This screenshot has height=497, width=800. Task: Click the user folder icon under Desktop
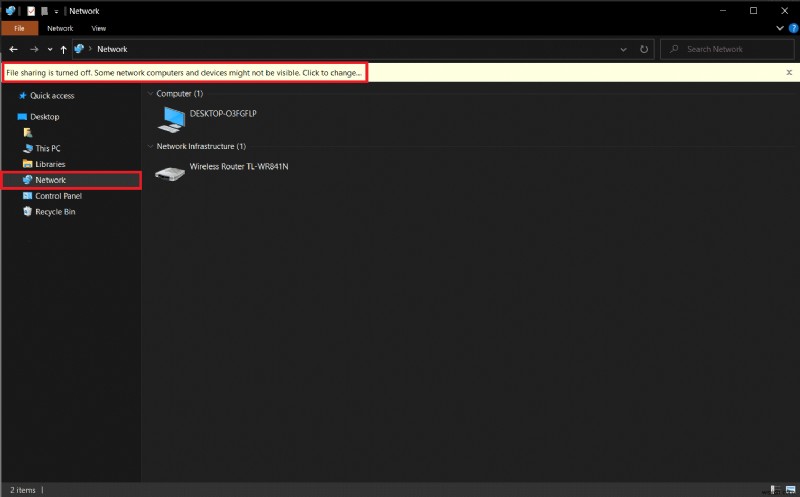coord(28,133)
